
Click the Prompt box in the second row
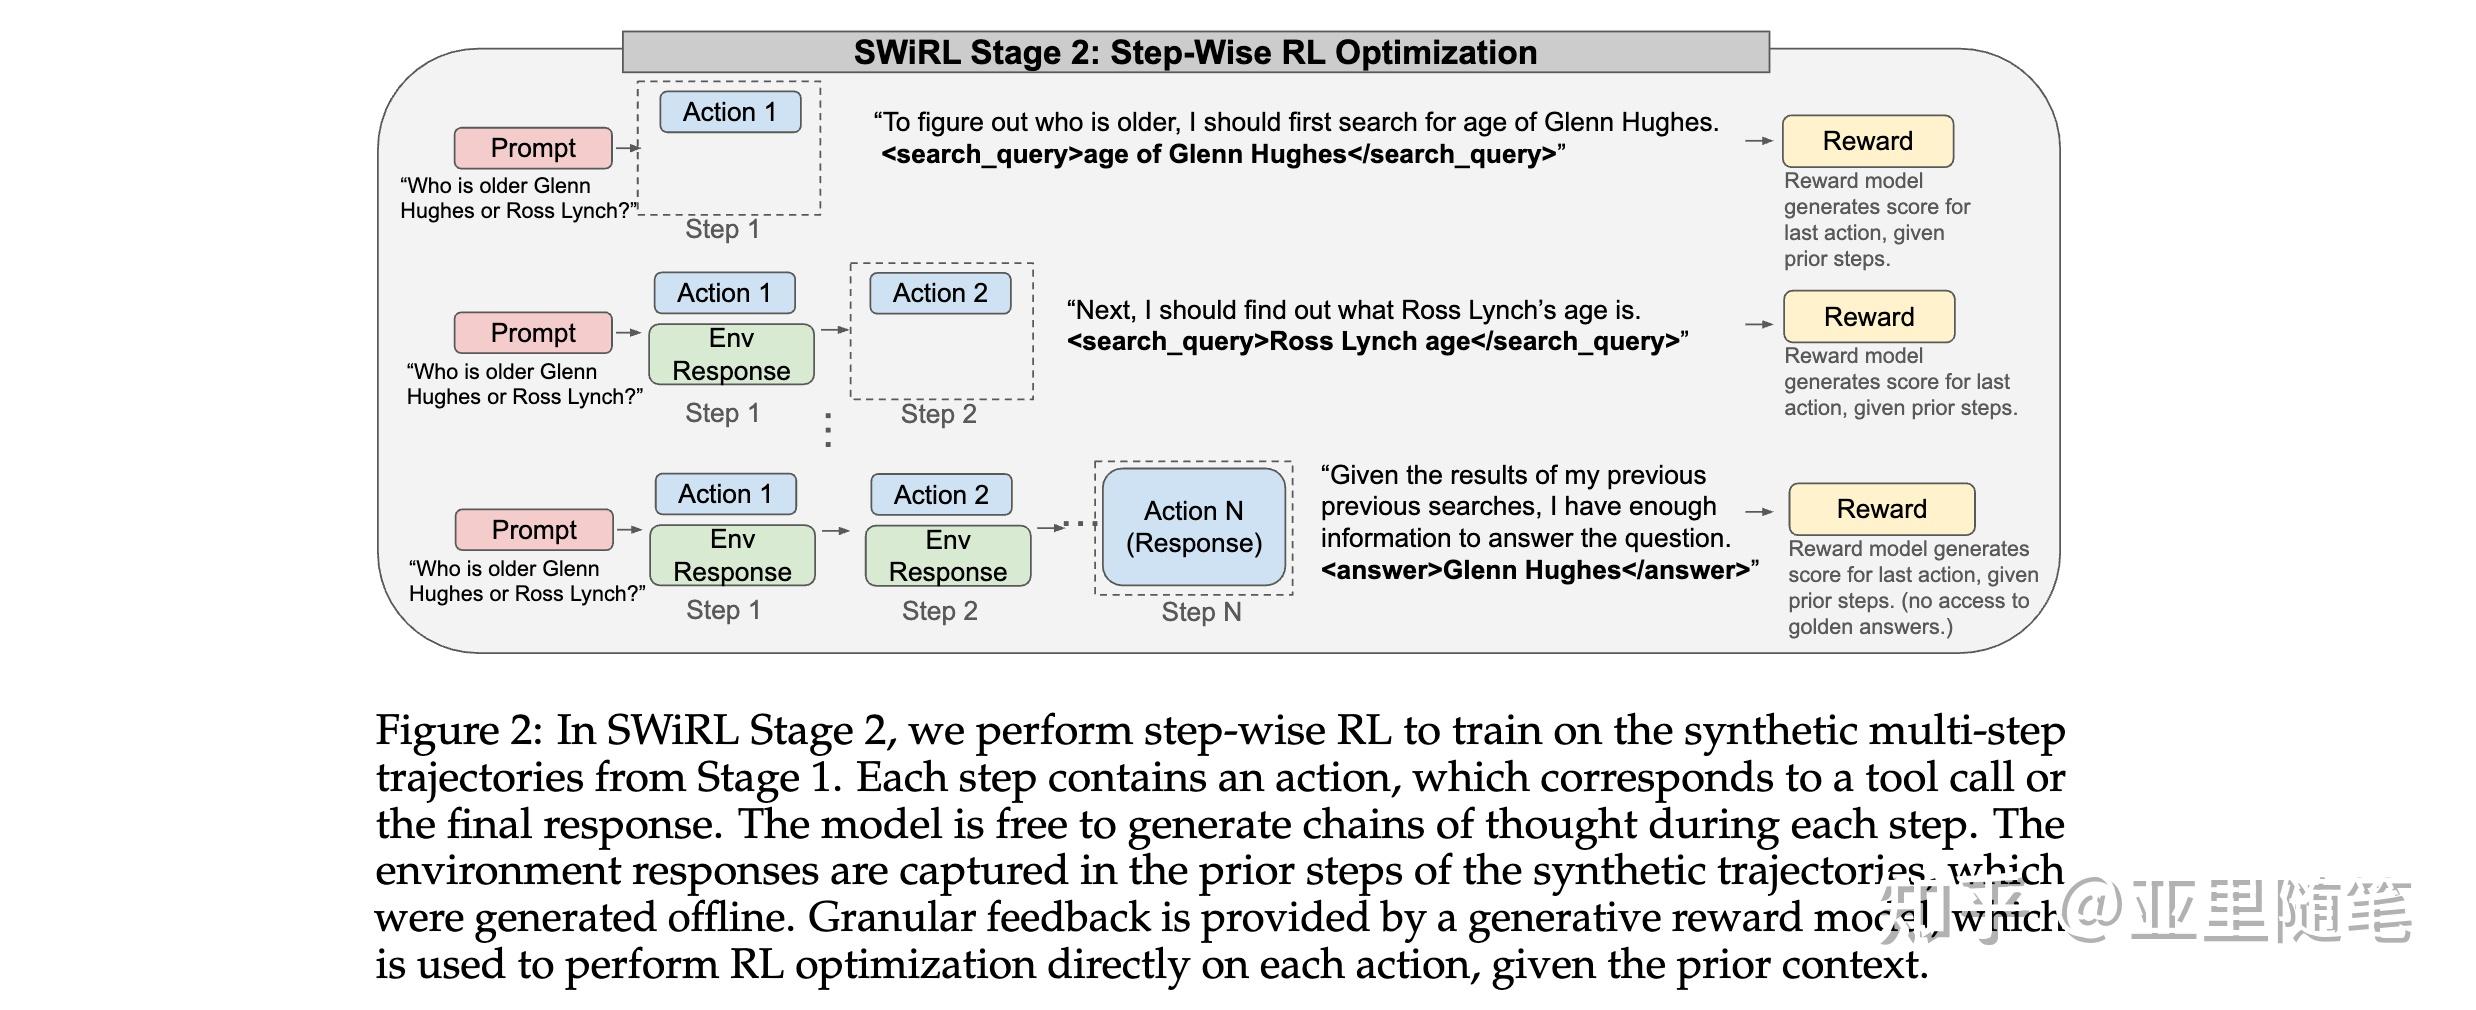pyautogui.click(x=533, y=333)
